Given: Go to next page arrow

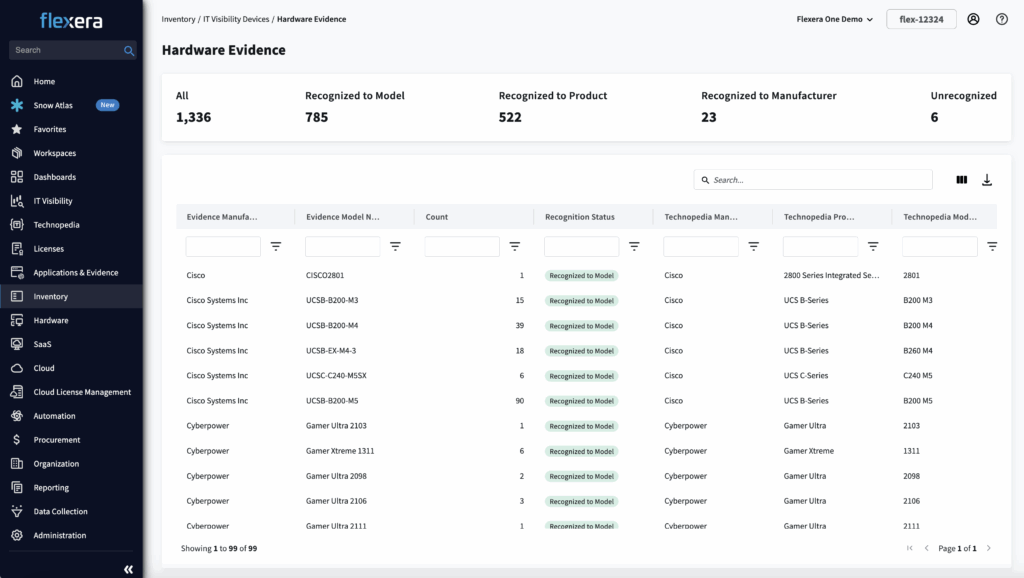Looking at the screenshot, I should pos(989,548).
